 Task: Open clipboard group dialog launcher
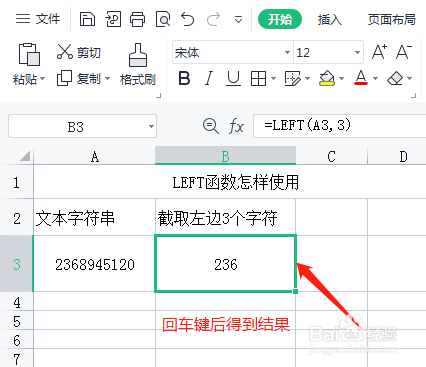click(159, 95)
